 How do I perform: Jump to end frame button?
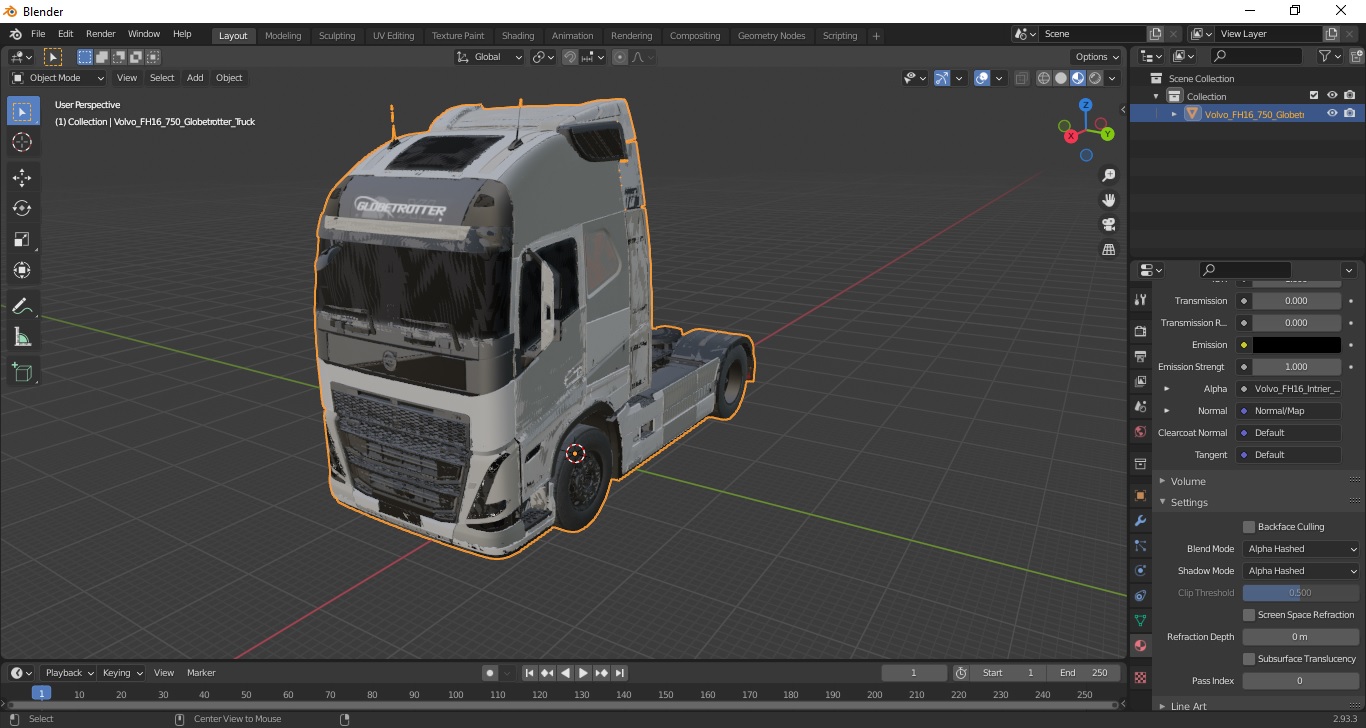click(x=620, y=673)
